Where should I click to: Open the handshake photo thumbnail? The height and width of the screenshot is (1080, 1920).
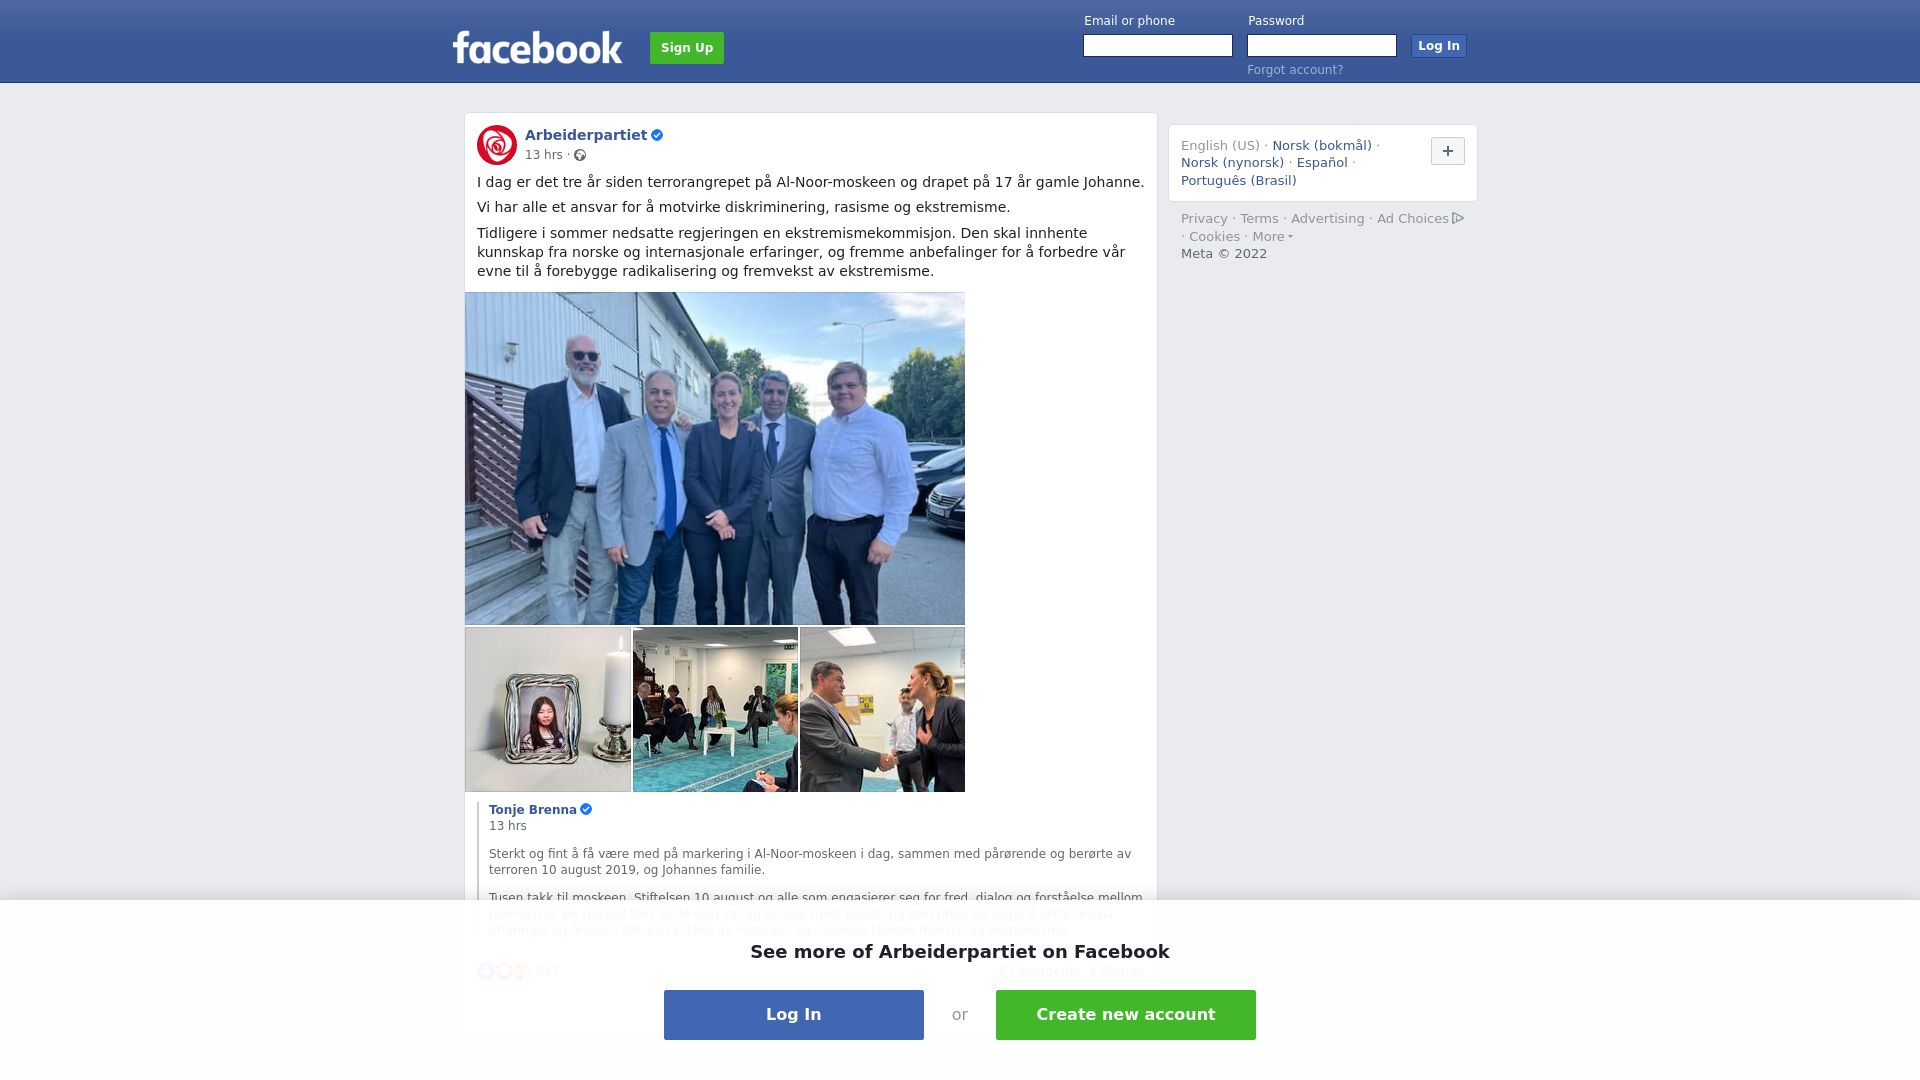click(882, 710)
